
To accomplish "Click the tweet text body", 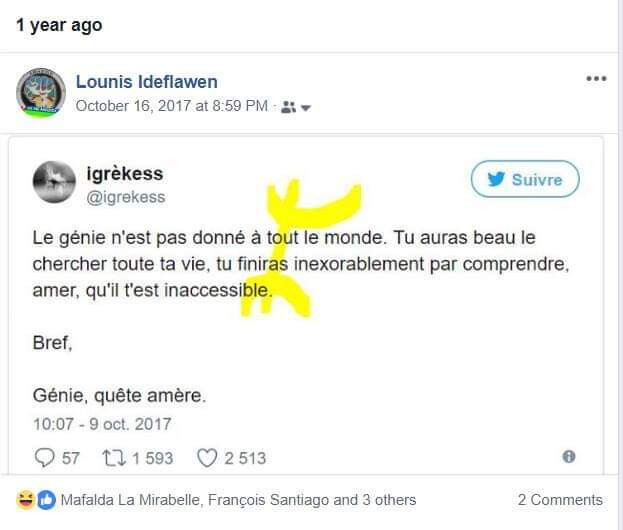I will [290, 266].
